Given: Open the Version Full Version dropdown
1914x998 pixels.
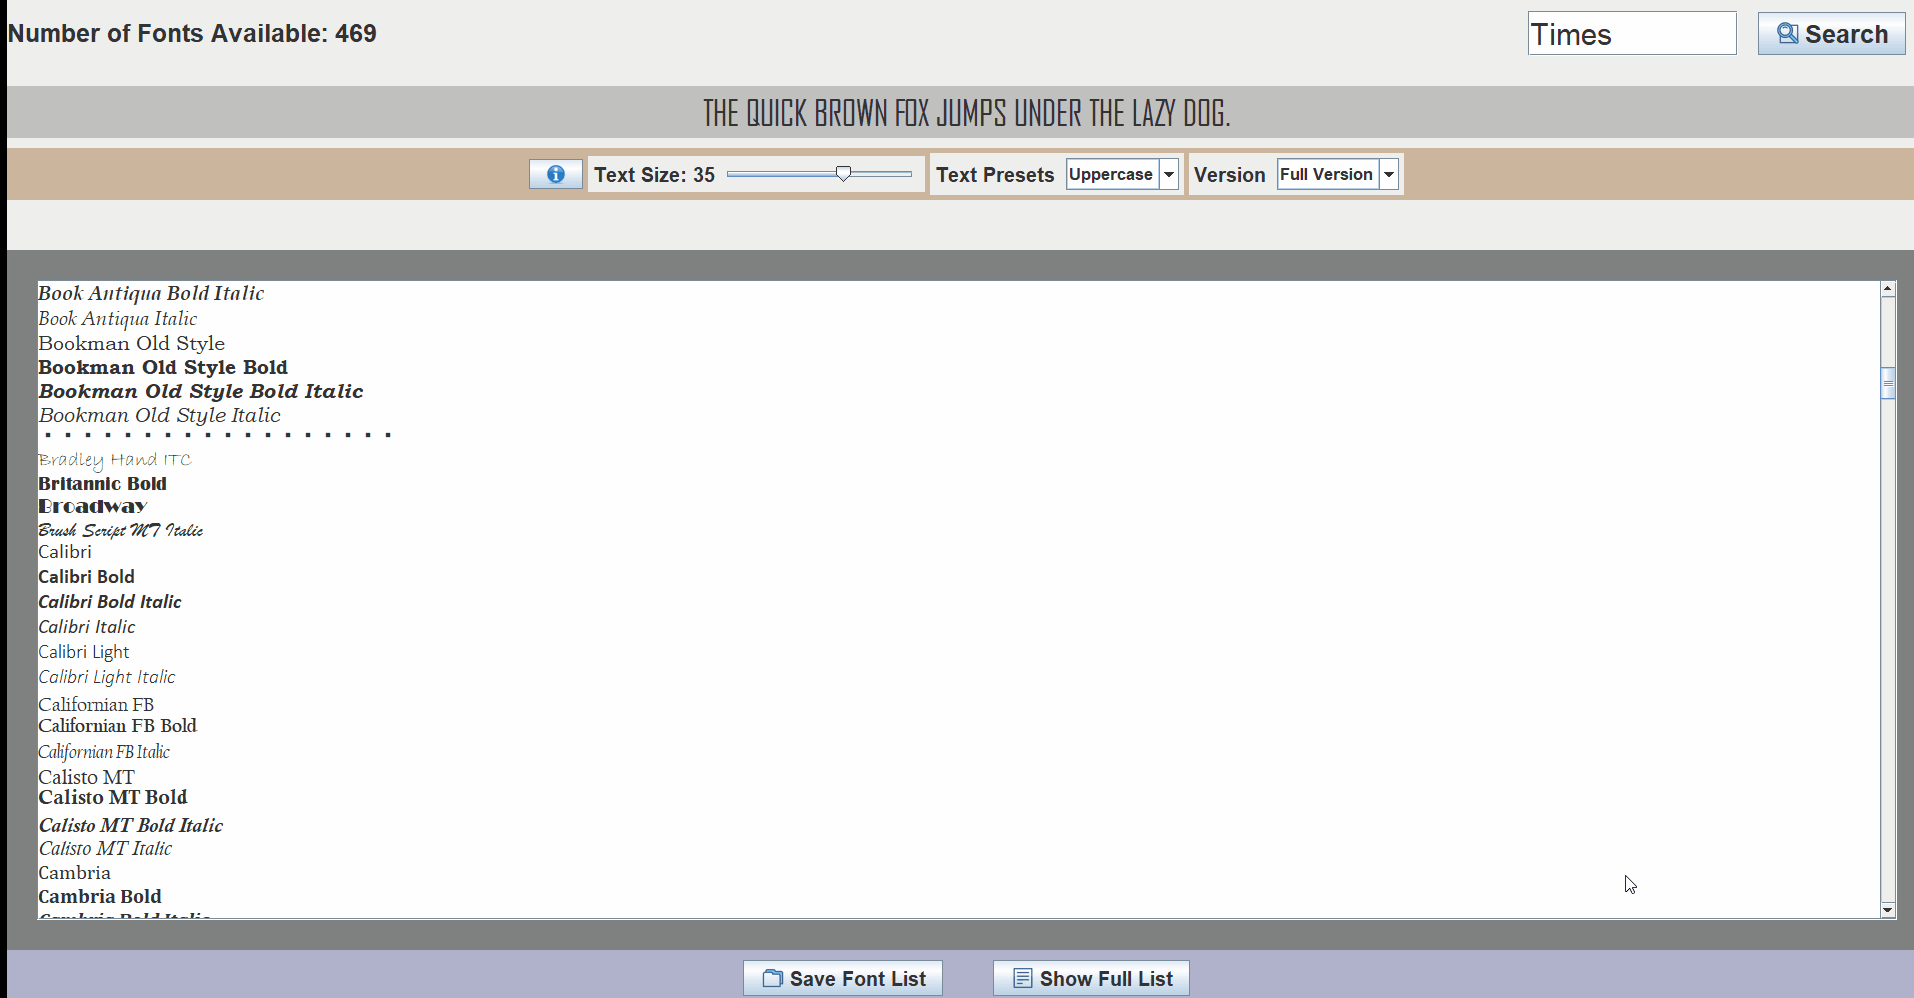Looking at the screenshot, I should click(1338, 174).
